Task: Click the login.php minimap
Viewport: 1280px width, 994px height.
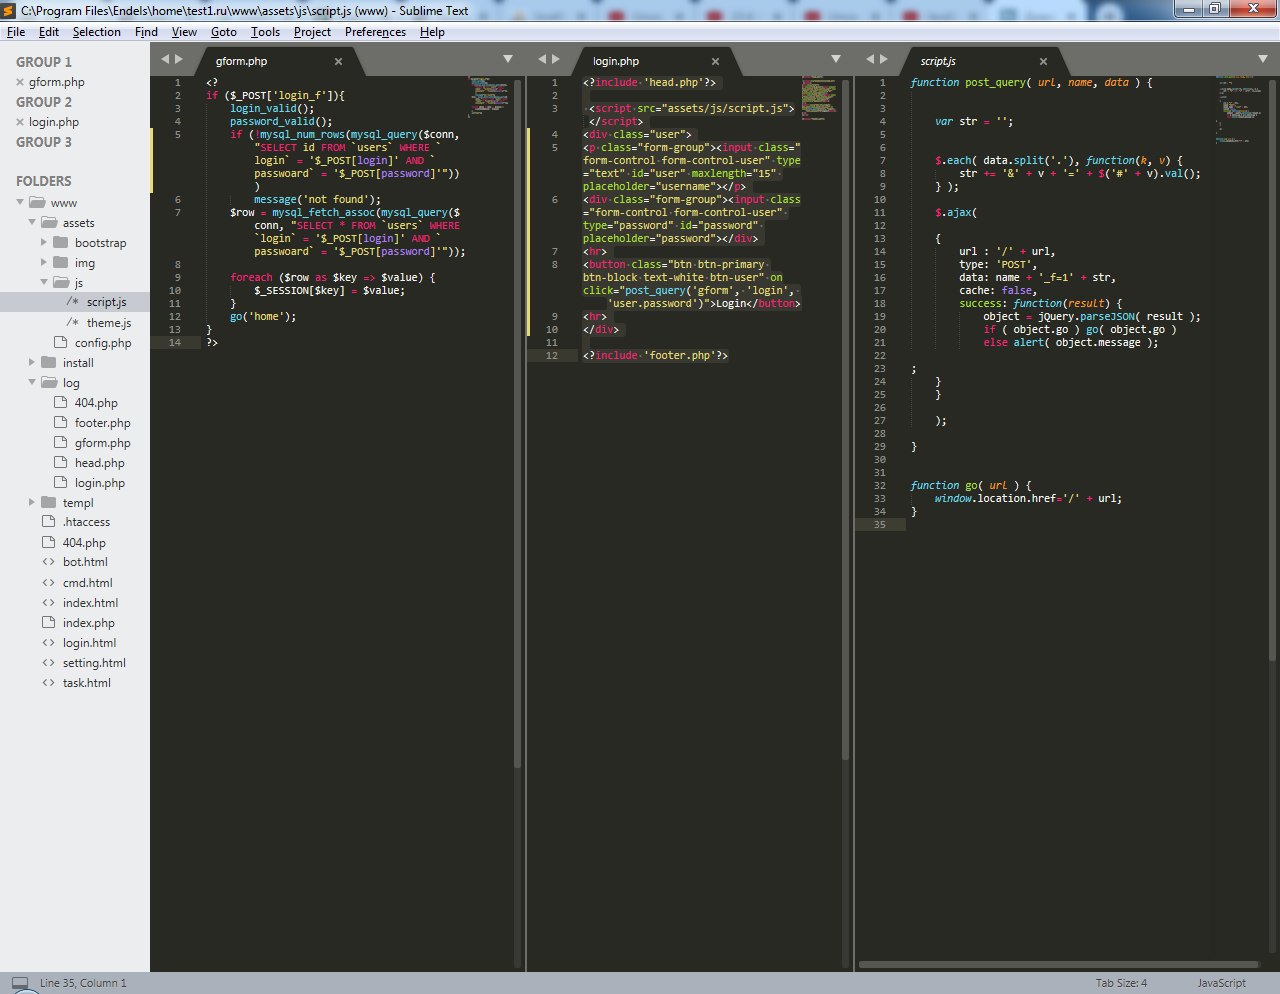Action: [820, 97]
